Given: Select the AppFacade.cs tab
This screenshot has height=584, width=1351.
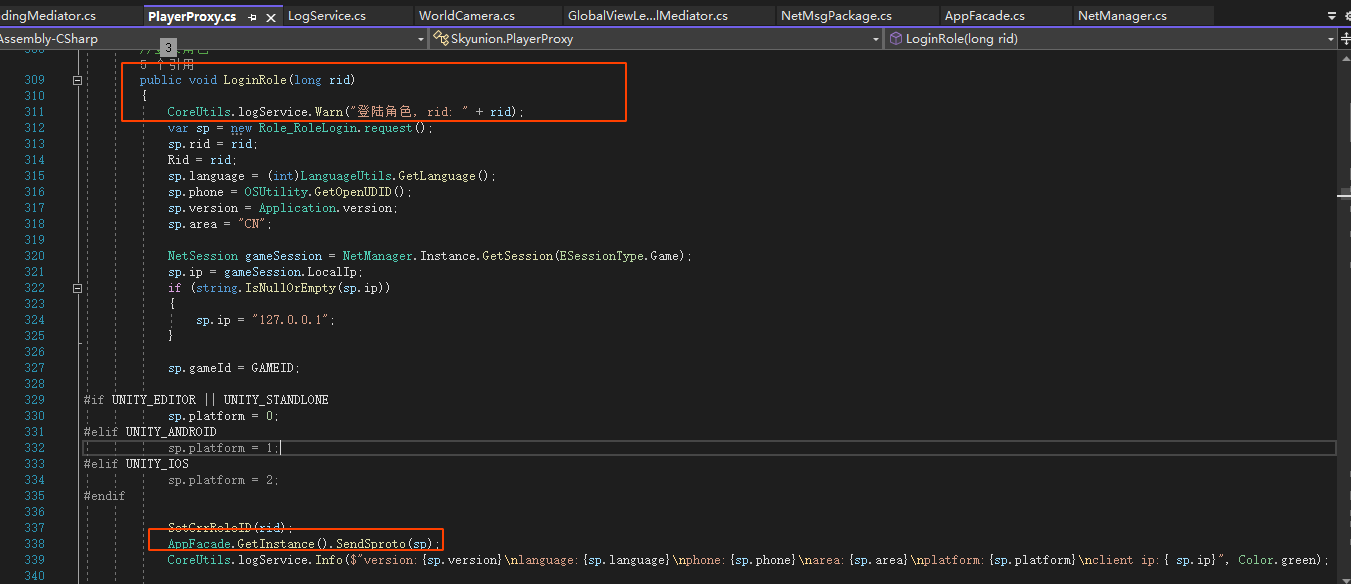Looking at the screenshot, I should click(x=984, y=16).
